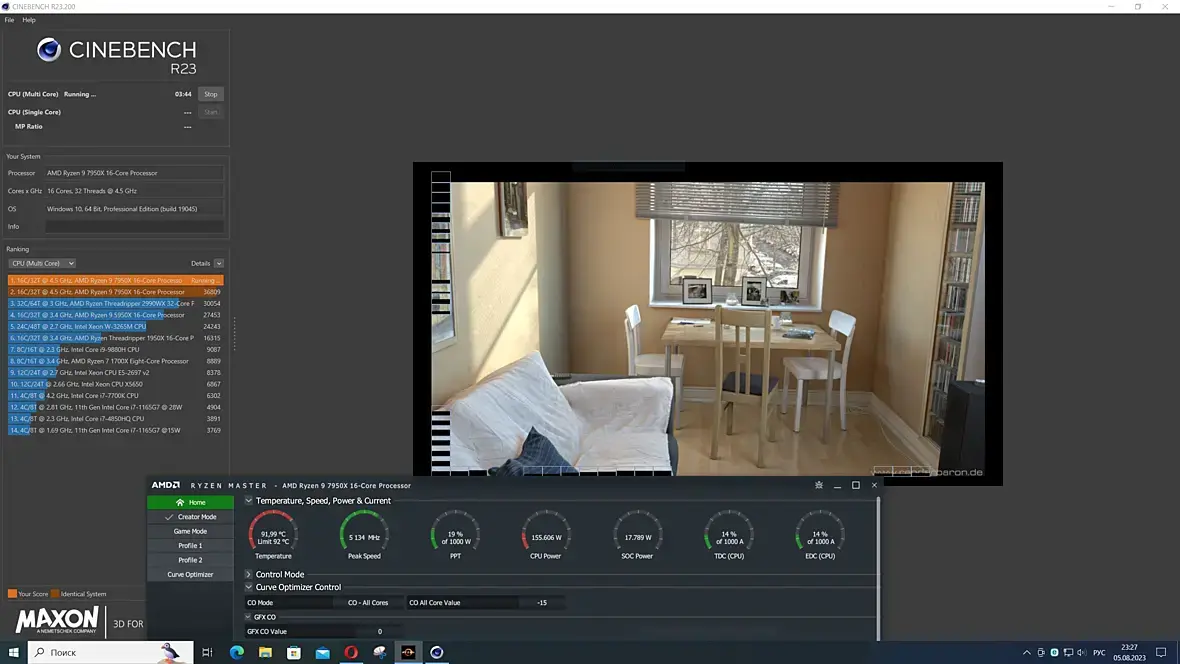Select the Processor field showing AMD Ryzen 9 7950X
1180x664 pixels.
(134, 173)
